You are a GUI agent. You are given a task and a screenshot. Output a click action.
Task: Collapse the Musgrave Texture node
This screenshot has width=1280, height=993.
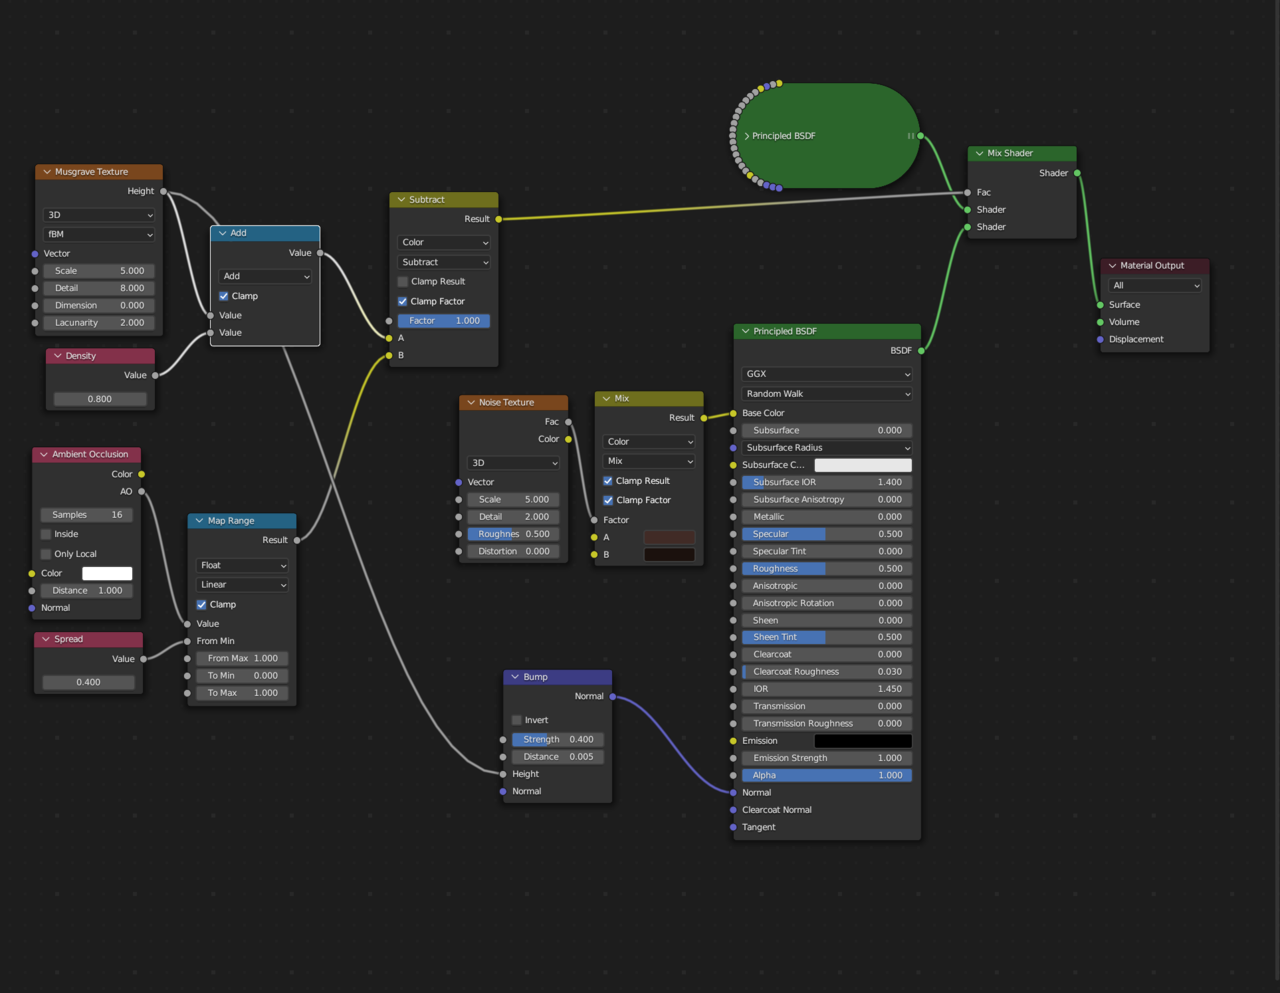pyautogui.click(x=47, y=172)
